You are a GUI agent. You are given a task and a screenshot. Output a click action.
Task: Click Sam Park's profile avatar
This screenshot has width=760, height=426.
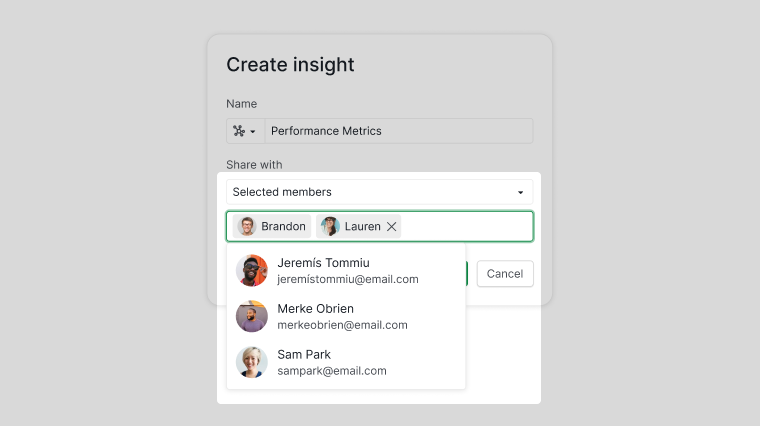[x=252, y=362]
